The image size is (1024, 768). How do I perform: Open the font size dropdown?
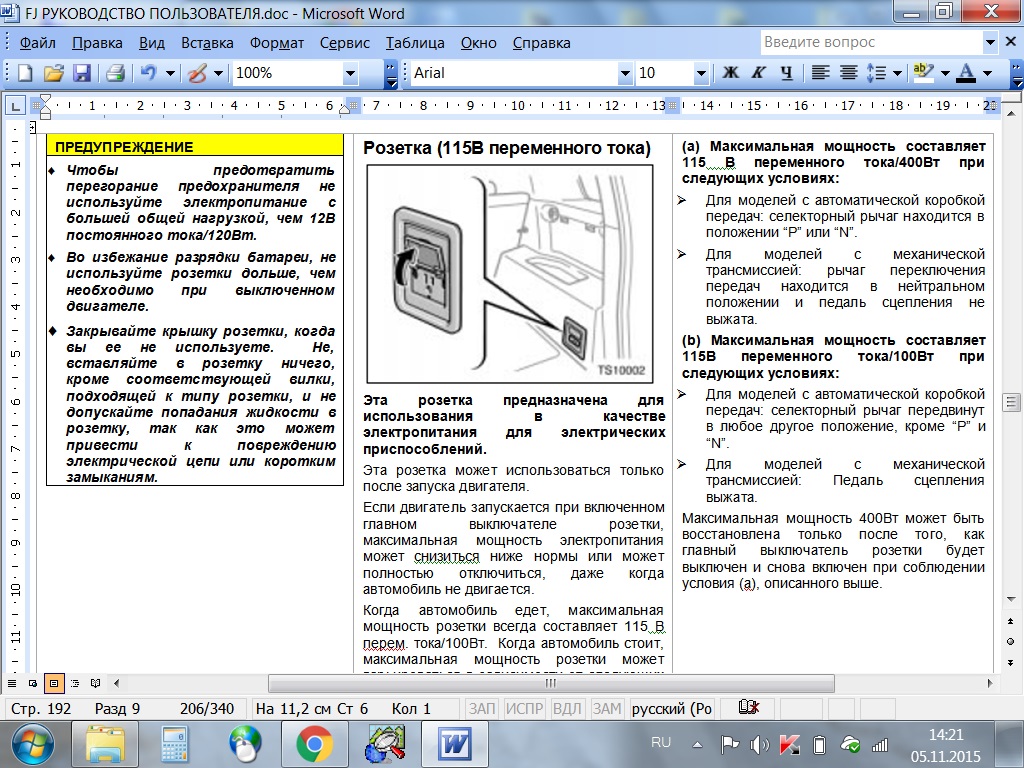point(703,73)
